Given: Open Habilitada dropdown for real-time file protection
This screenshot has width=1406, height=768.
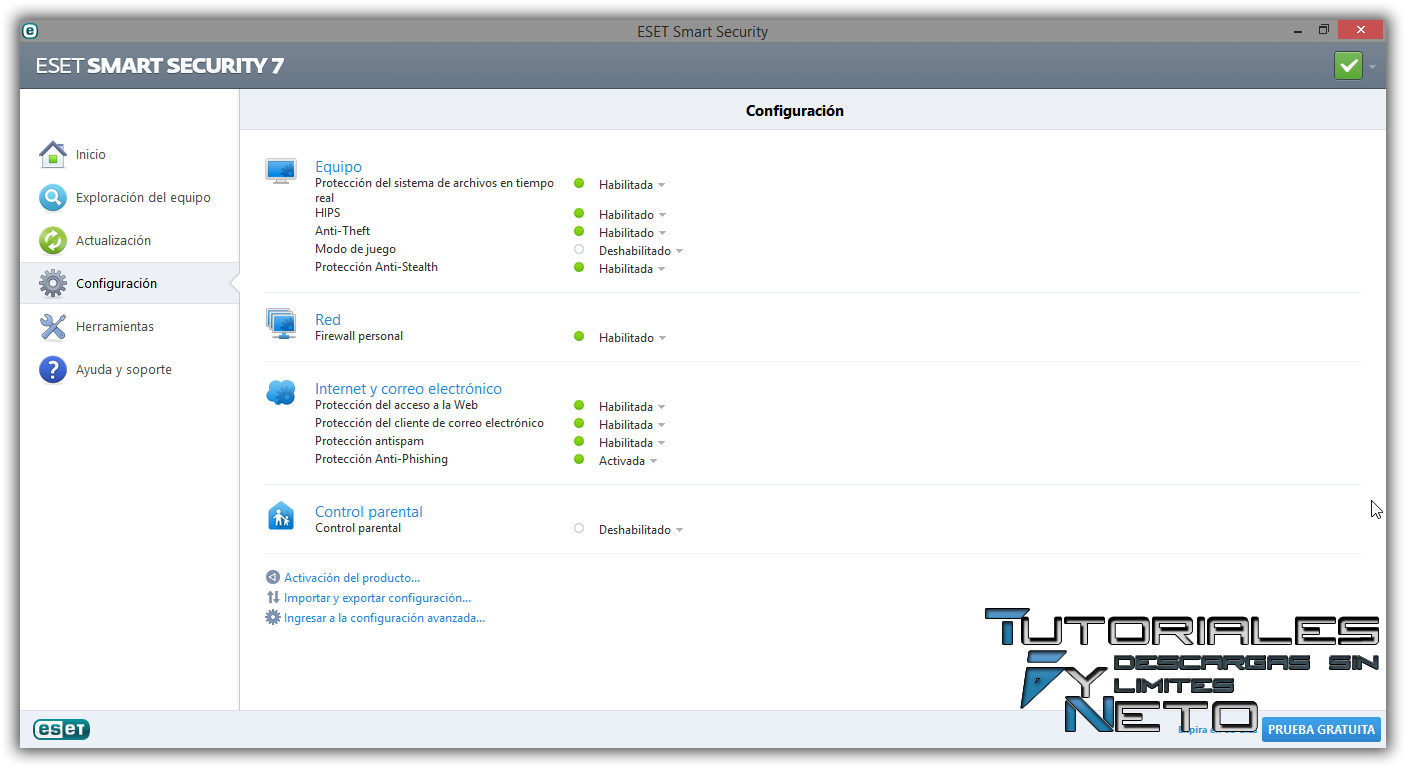Looking at the screenshot, I should click(x=632, y=185).
